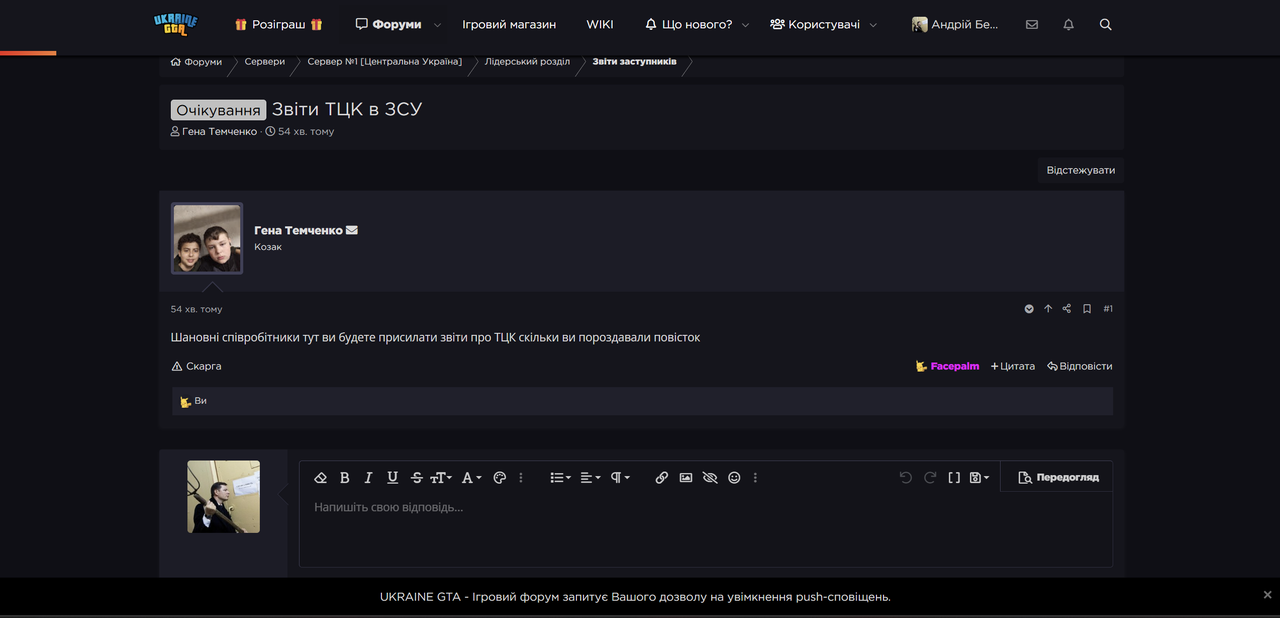Screen dimensions: 1280x618
Task: Open the font size dropdown
Action: tap(441, 478)
